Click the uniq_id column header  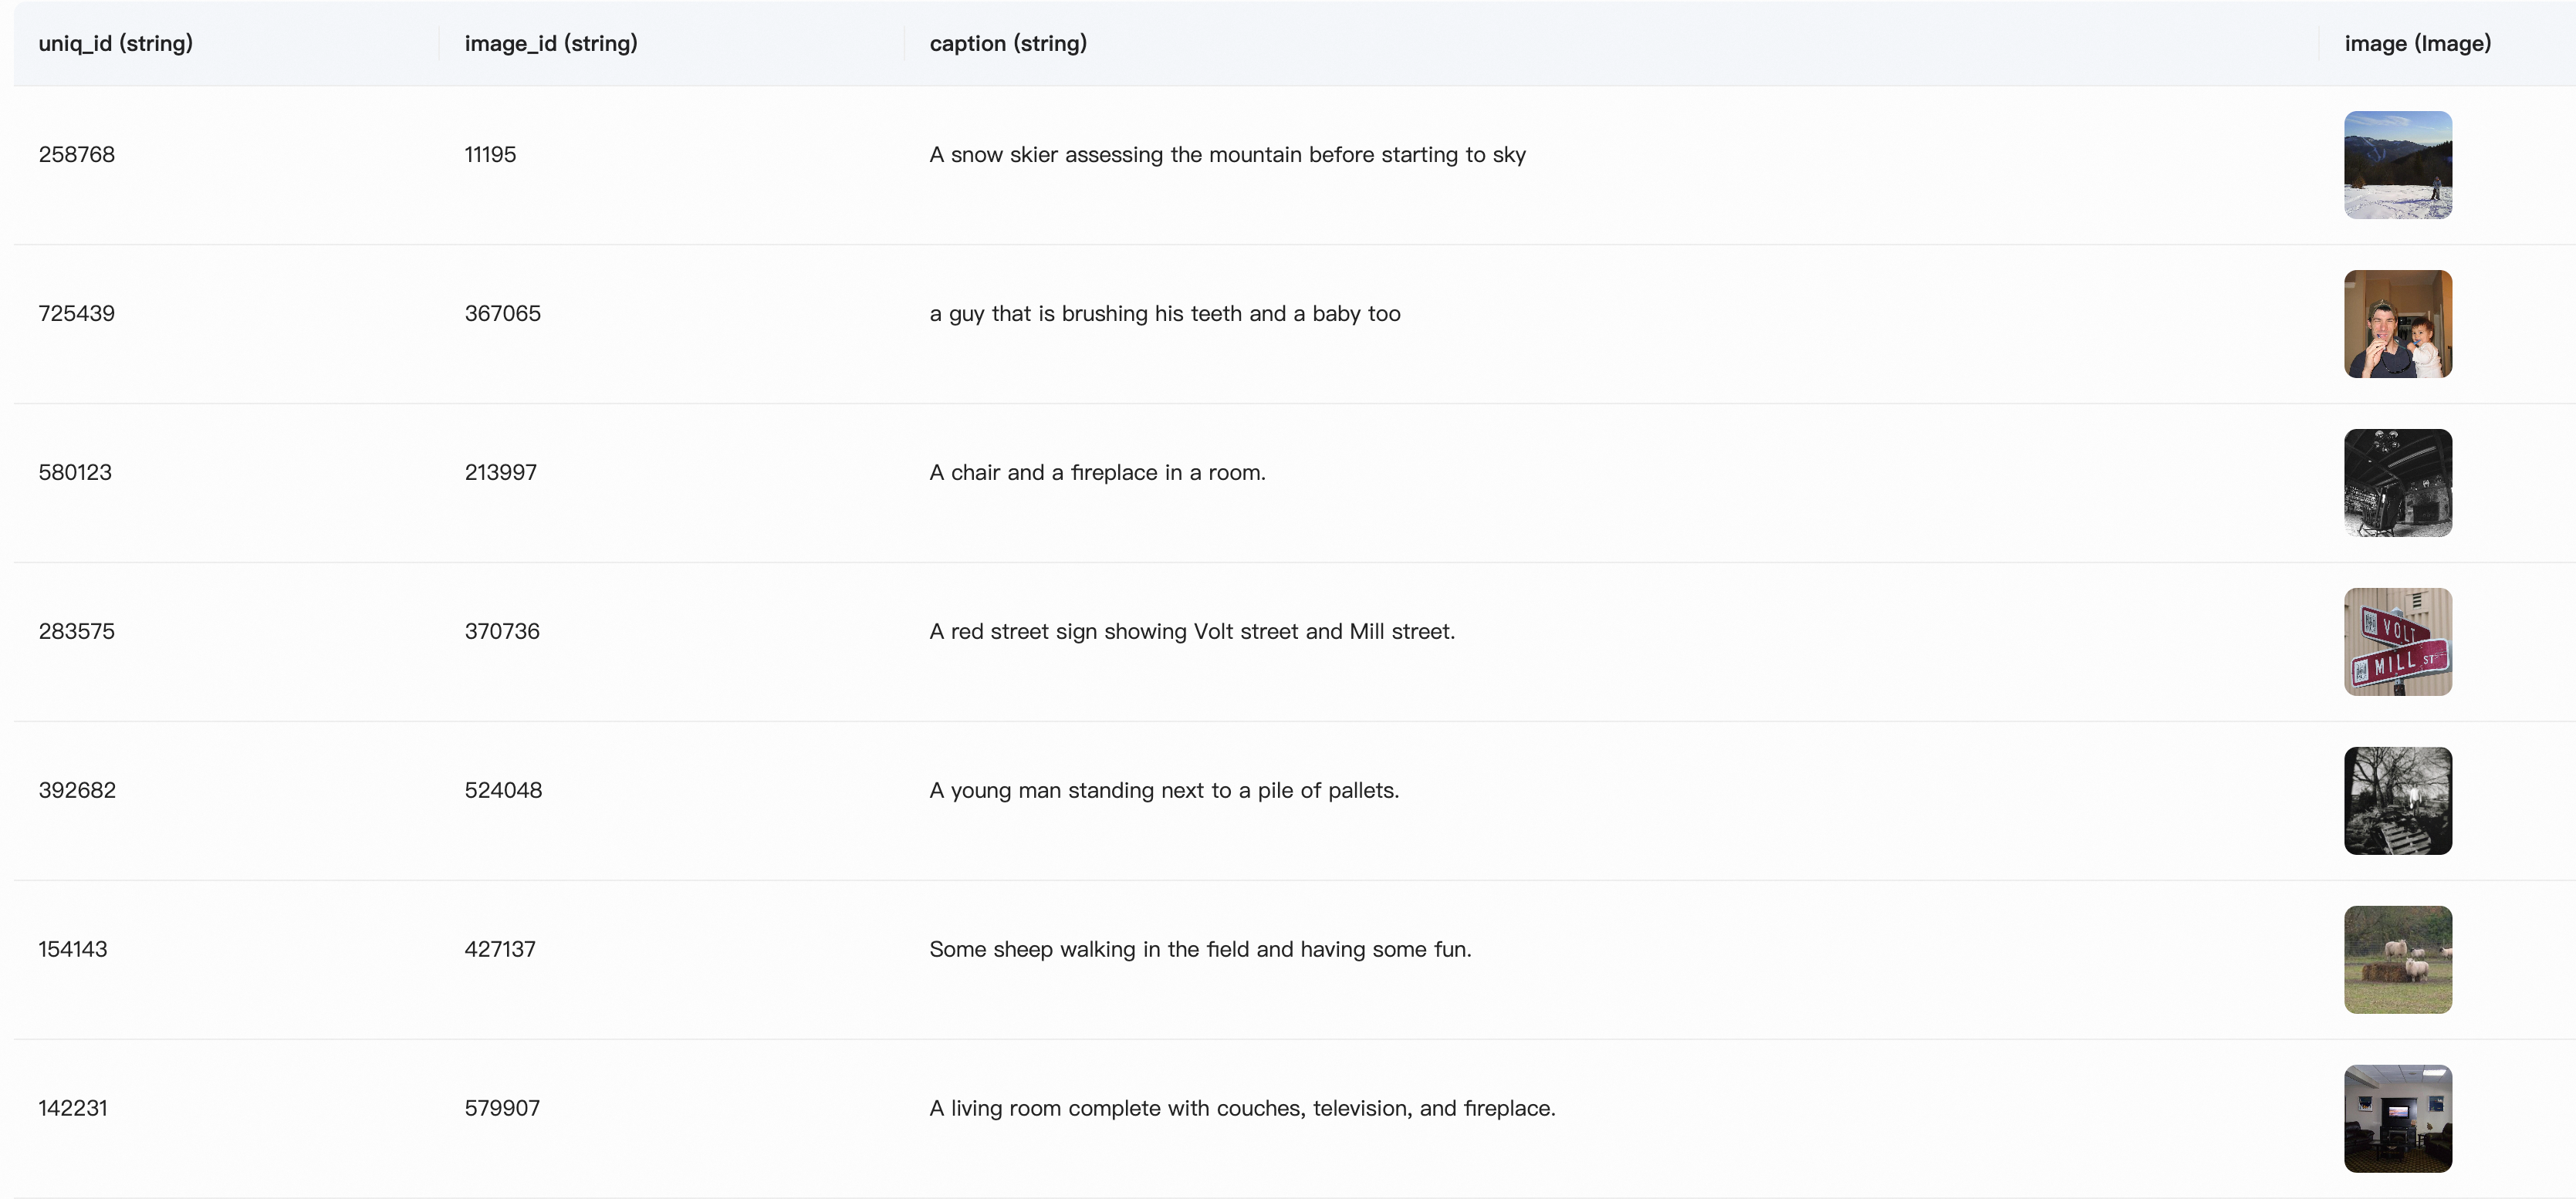116,44
